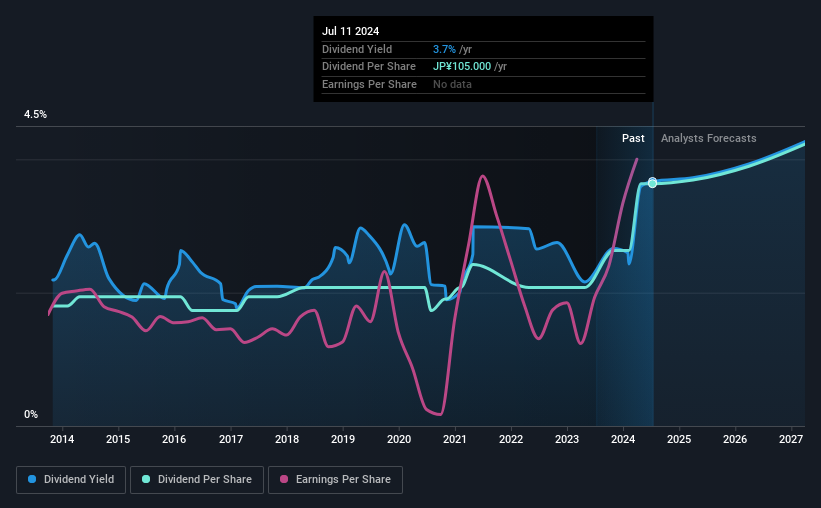Select the 2027 x-axis label
This screenshot has height=508, width=821.
tap(791, 439)
